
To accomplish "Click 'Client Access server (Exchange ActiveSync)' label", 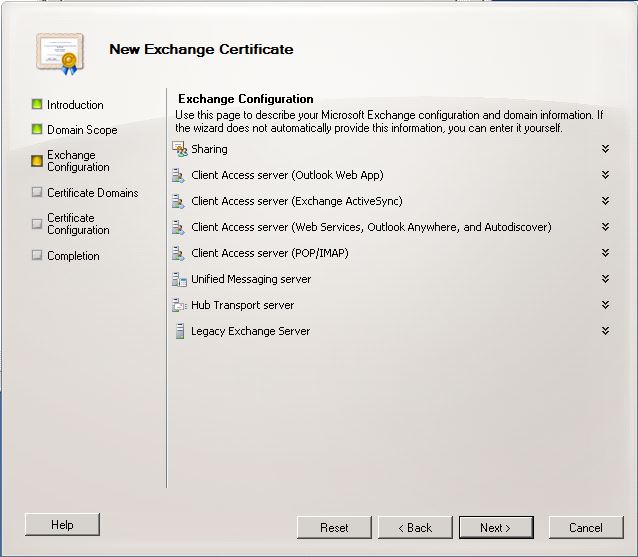I will tap(297, 201).
